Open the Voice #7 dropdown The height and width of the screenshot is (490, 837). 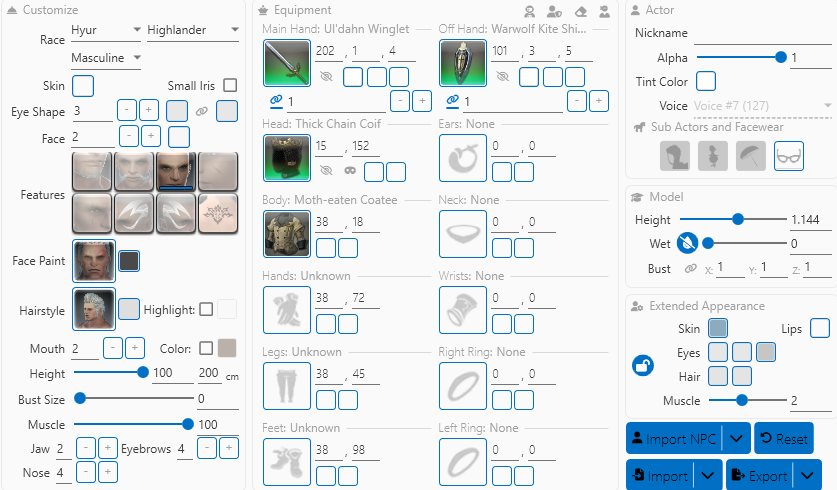[x=763, y=106]
